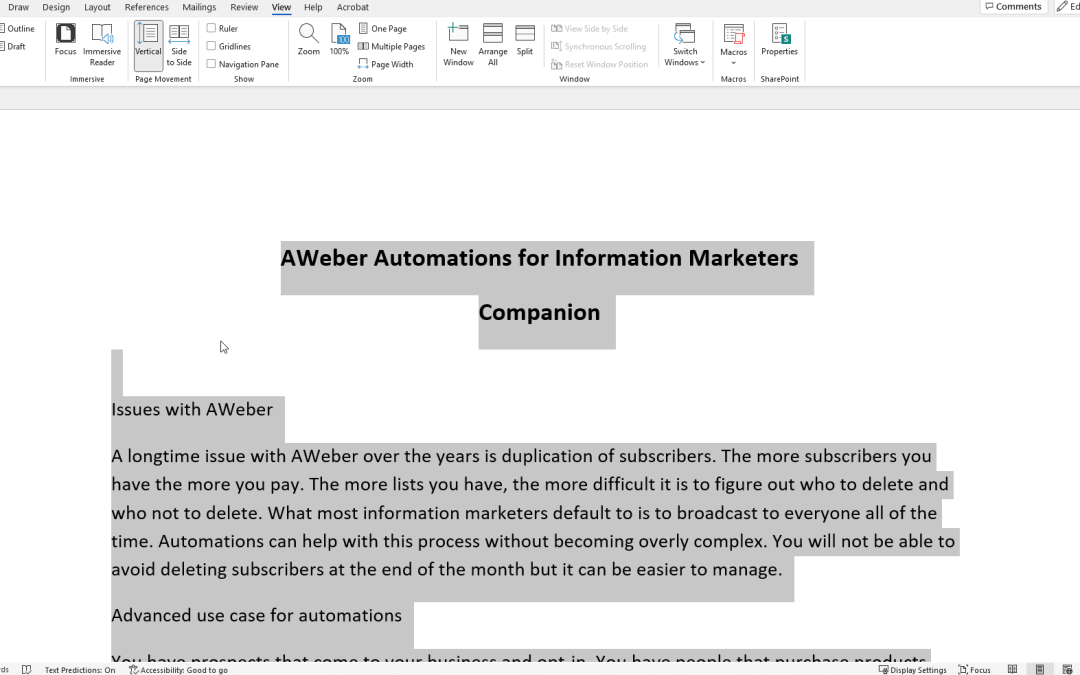Choose One Page zoom view
Viewport: 1080px width, 675px height.
click(x=383, y=28)
